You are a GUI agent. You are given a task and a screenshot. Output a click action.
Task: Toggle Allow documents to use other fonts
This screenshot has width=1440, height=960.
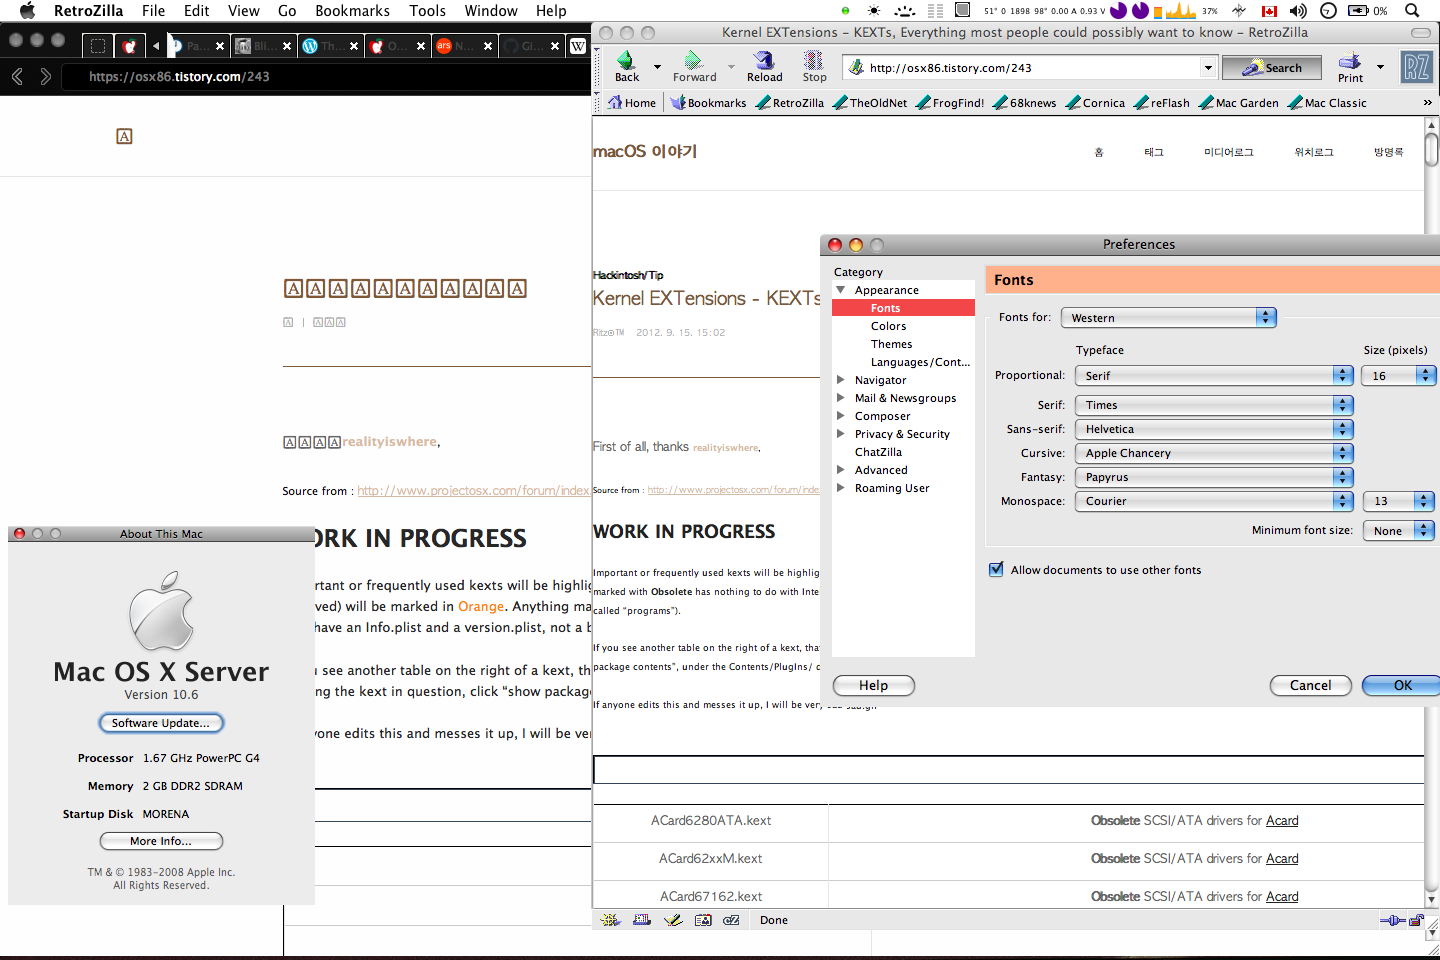point(996,569)
